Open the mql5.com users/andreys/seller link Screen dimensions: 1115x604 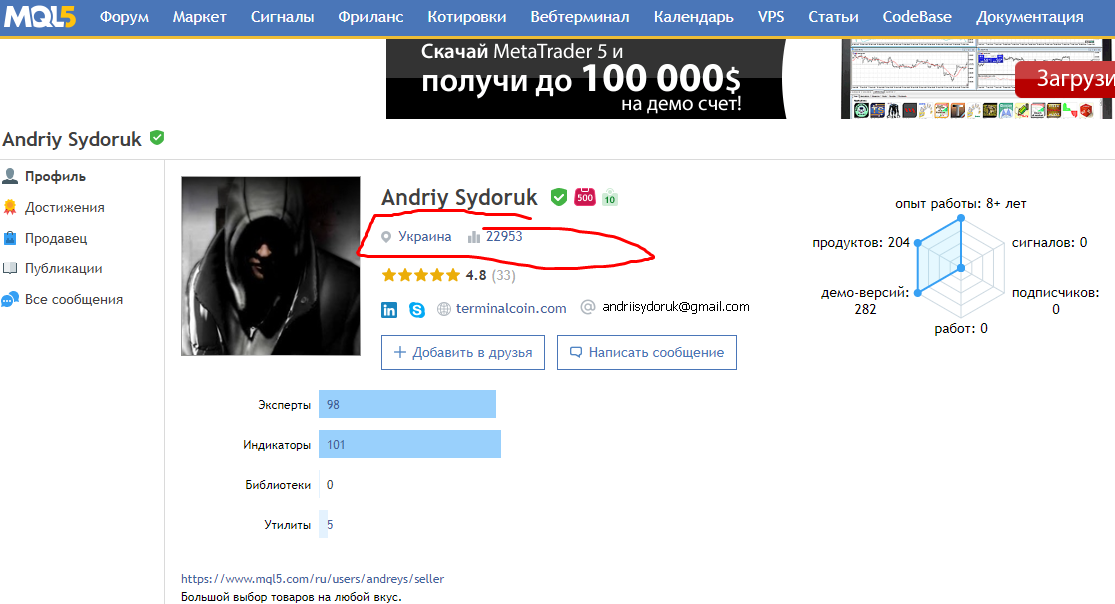coord(312,579)
